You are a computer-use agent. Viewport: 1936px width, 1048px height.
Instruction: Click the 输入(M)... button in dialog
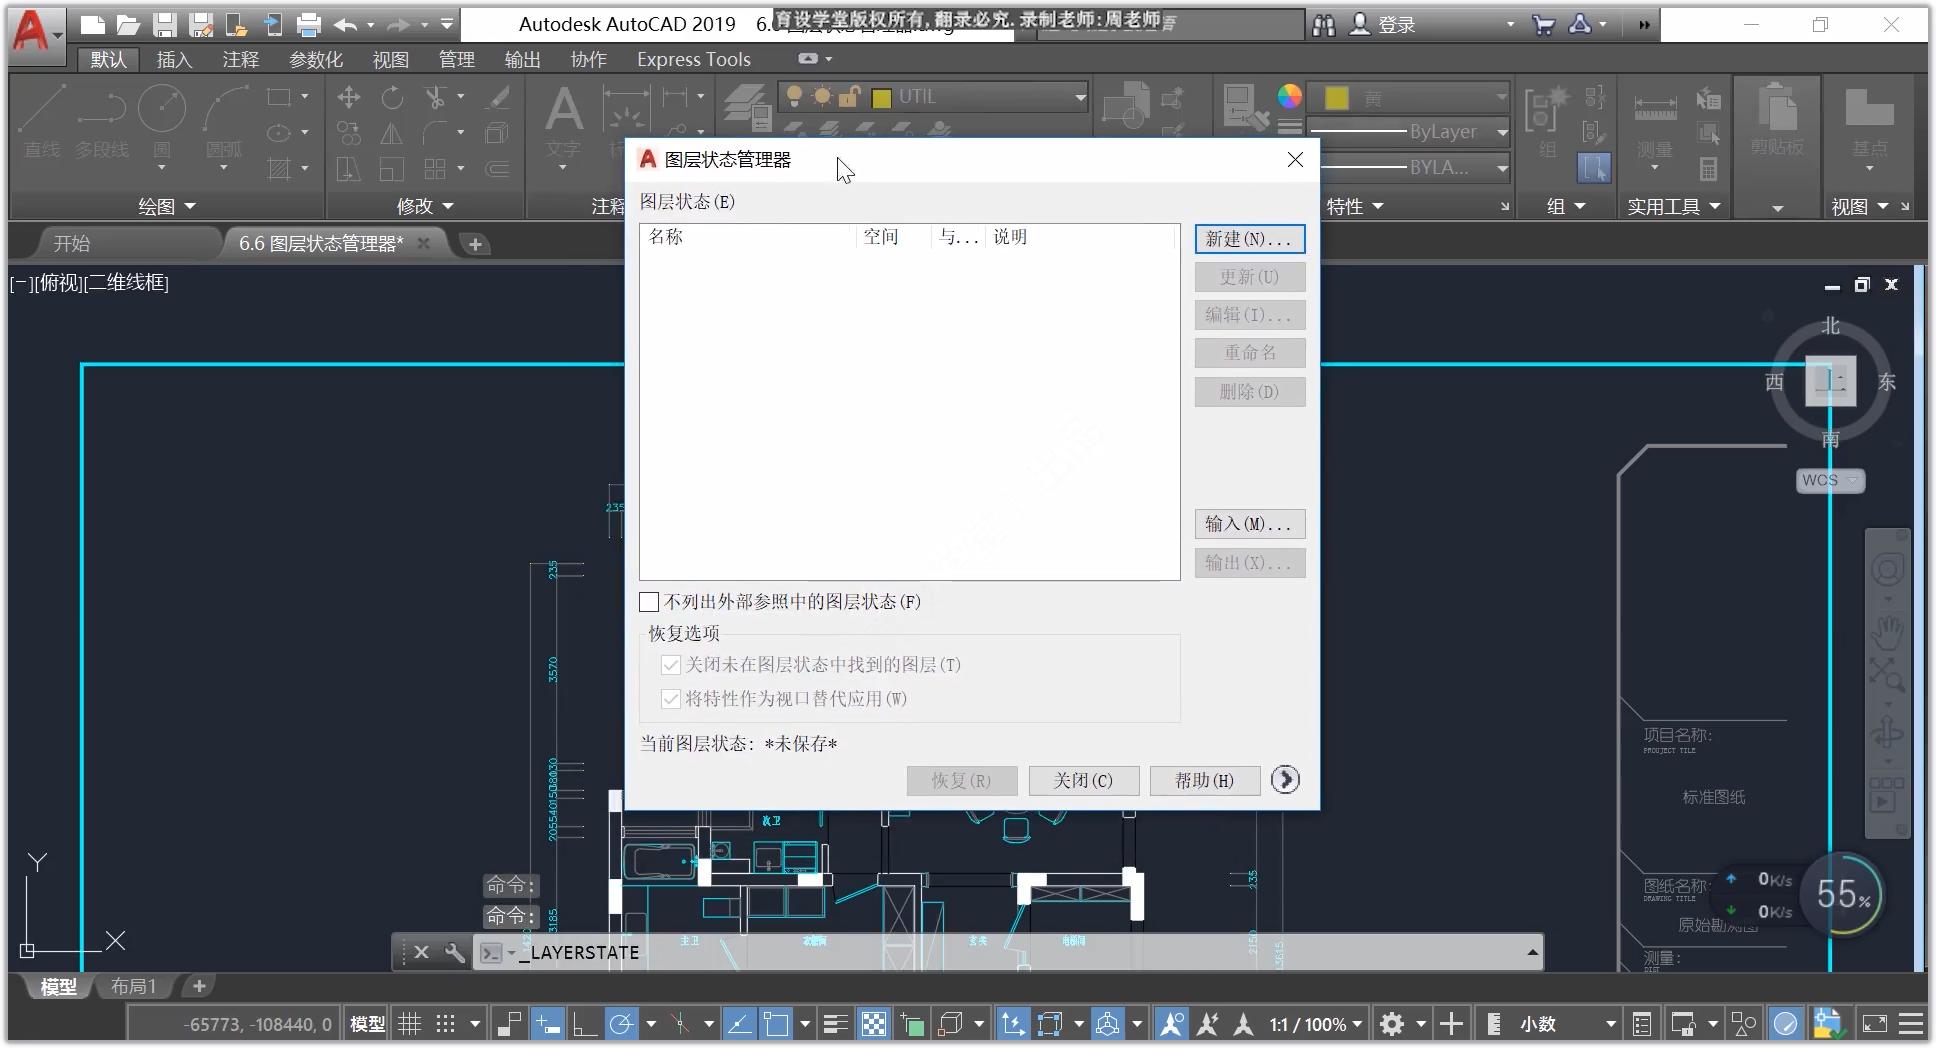[x=1250, y=524]
